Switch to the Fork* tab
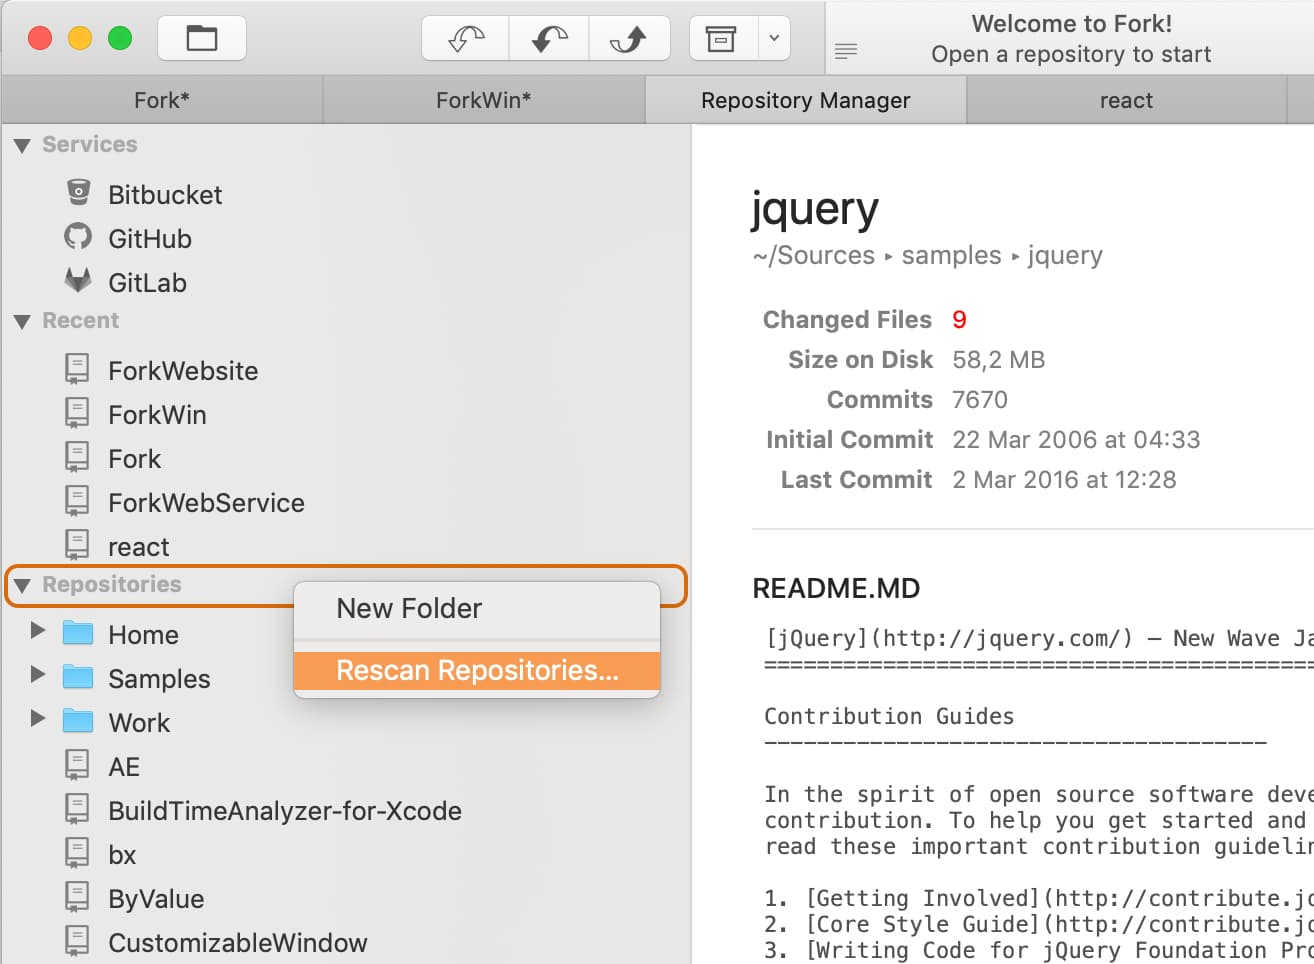Viewport: 1314px width, 964px height. (x=162, y=100)
